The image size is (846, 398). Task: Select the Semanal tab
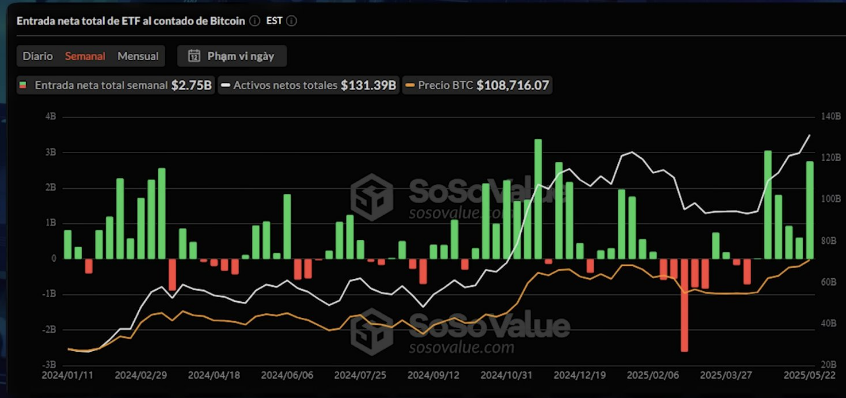pos(85,56)
